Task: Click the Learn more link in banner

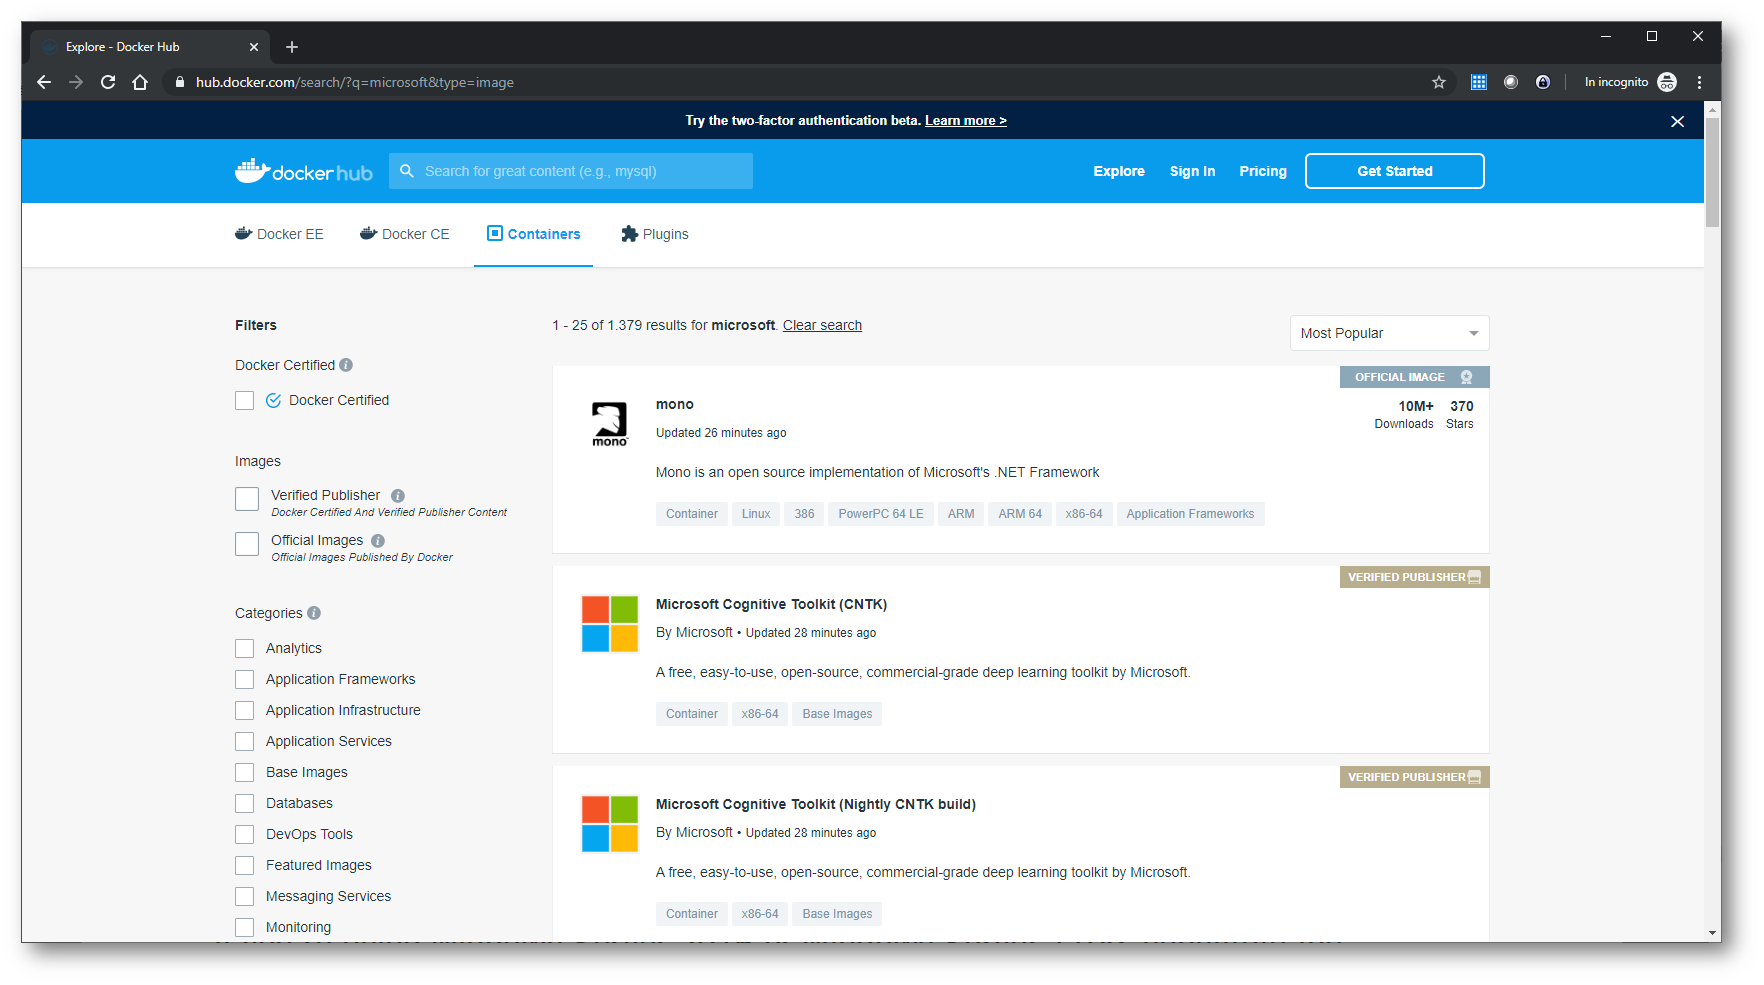Action: [x=966, y=121]
